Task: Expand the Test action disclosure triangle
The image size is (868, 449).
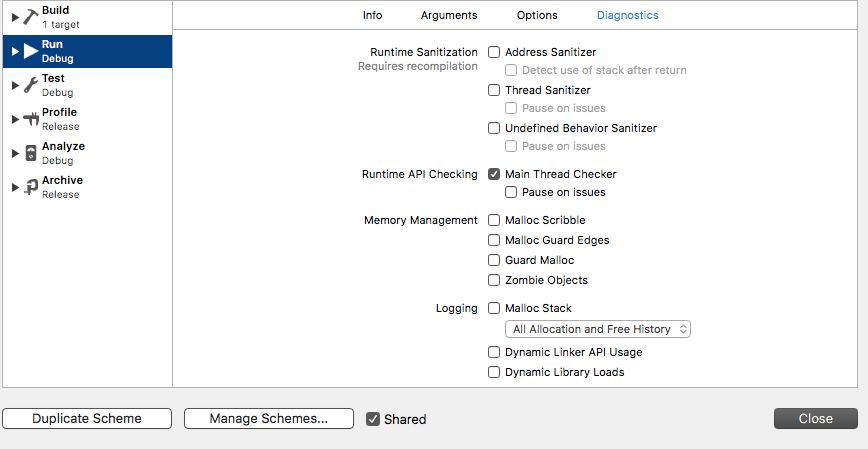Action: [x=15, y=85]
